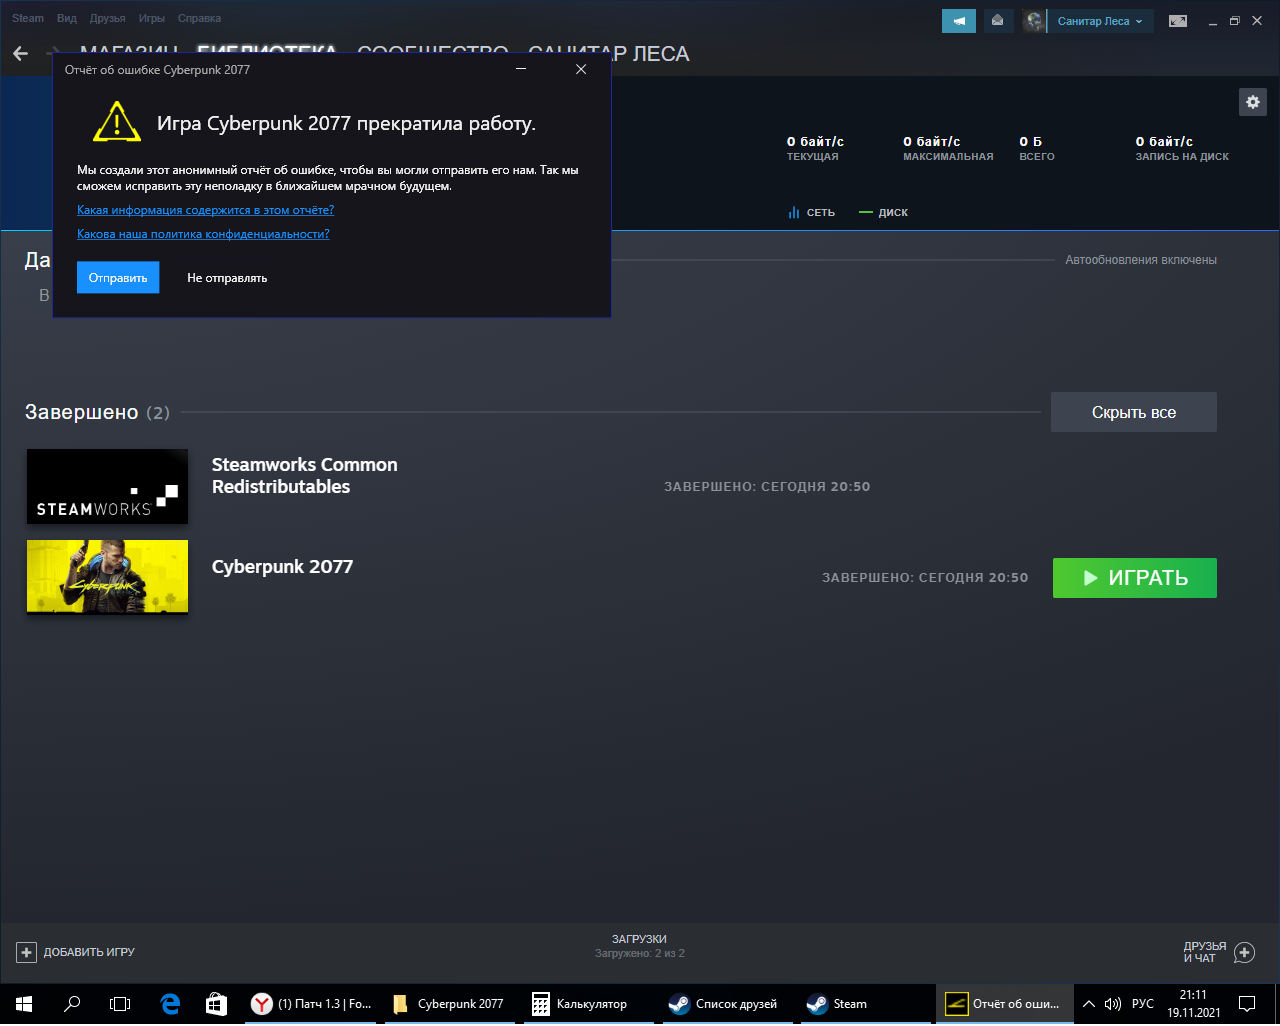The image size is (1280, 1026).
Task: Open downloads settings gear icon
Action: (1253, 102)
